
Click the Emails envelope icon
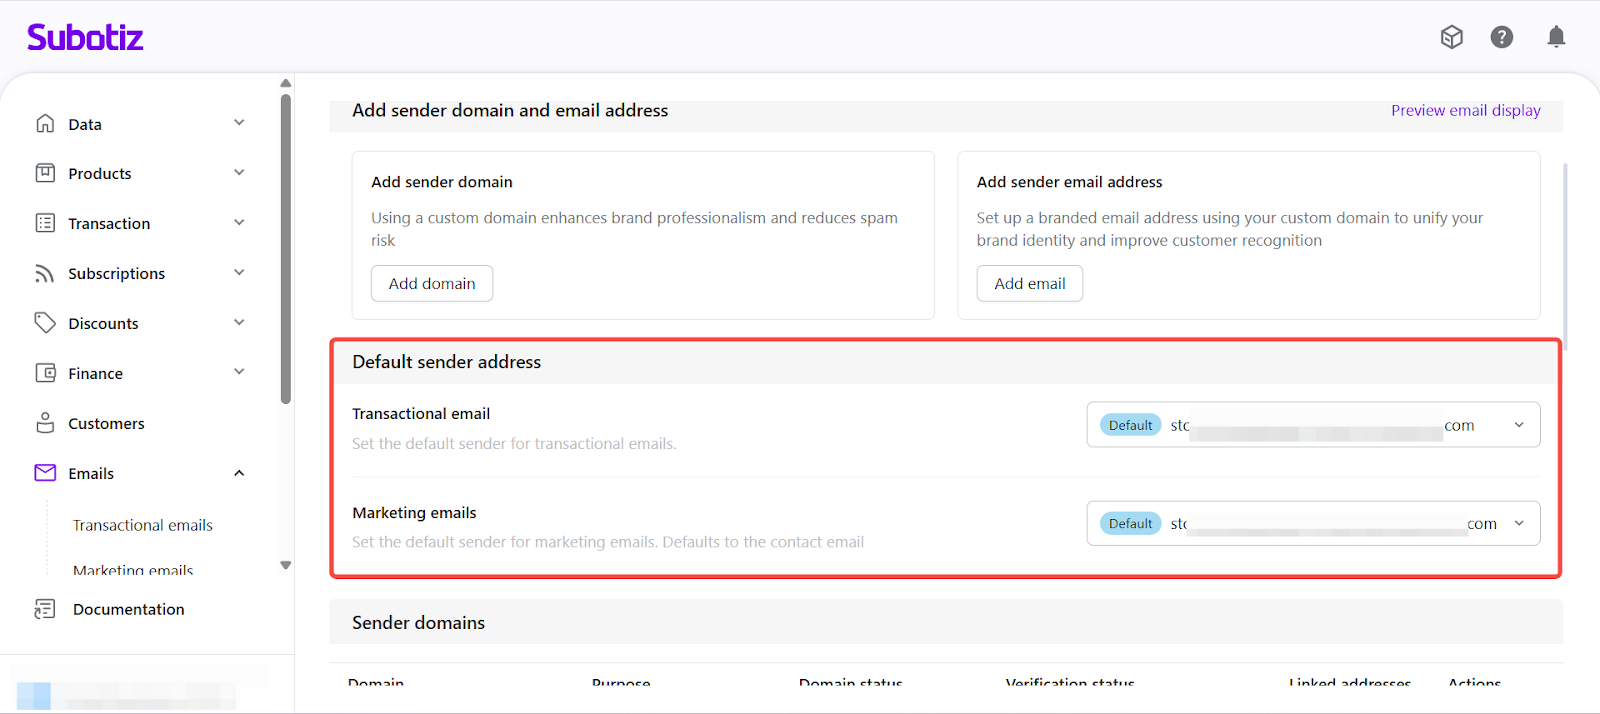[45, 473]
